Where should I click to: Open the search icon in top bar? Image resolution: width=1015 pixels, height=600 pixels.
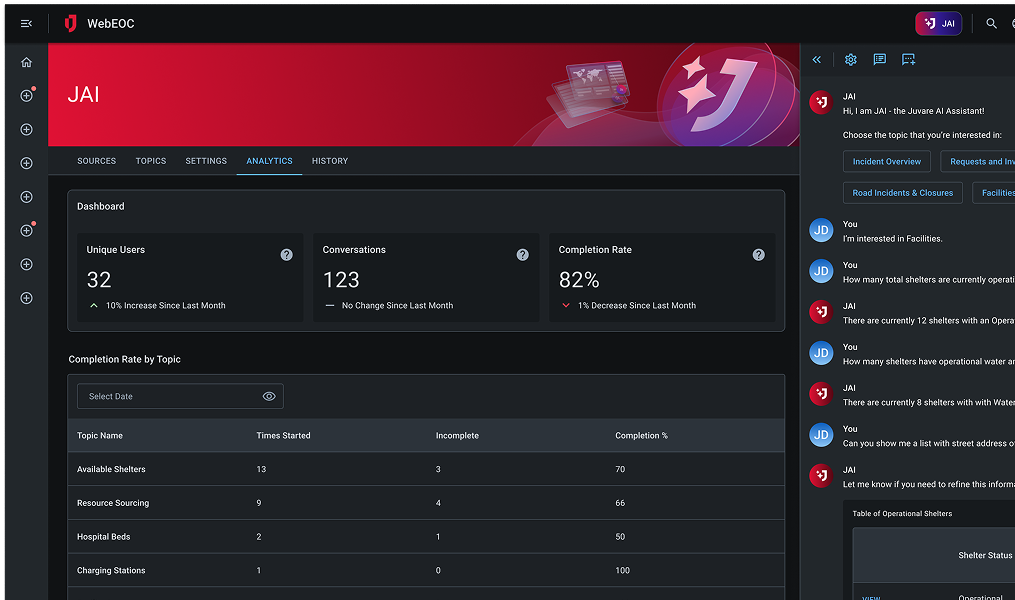coord(991,23)
